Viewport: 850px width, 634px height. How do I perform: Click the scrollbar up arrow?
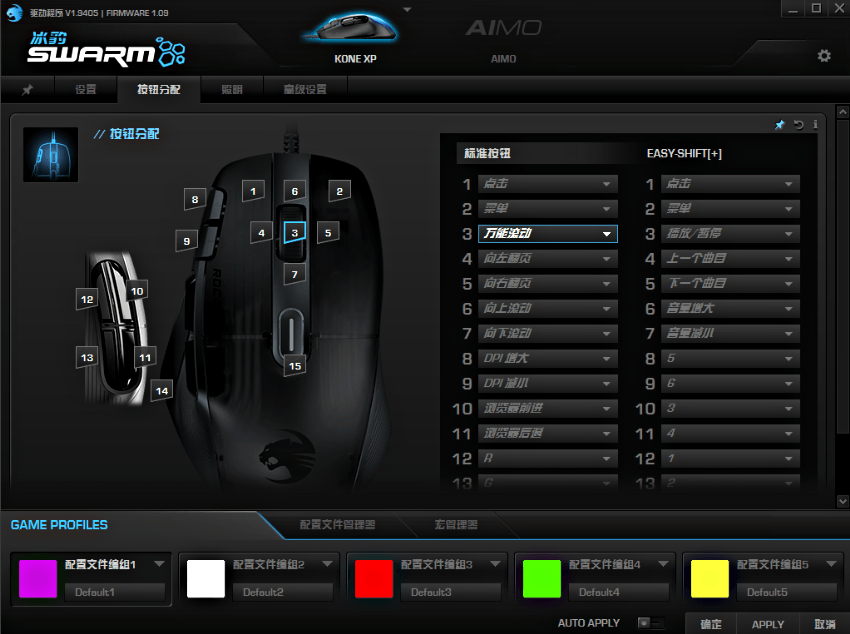pyautogui.click(x=842, y=112)
